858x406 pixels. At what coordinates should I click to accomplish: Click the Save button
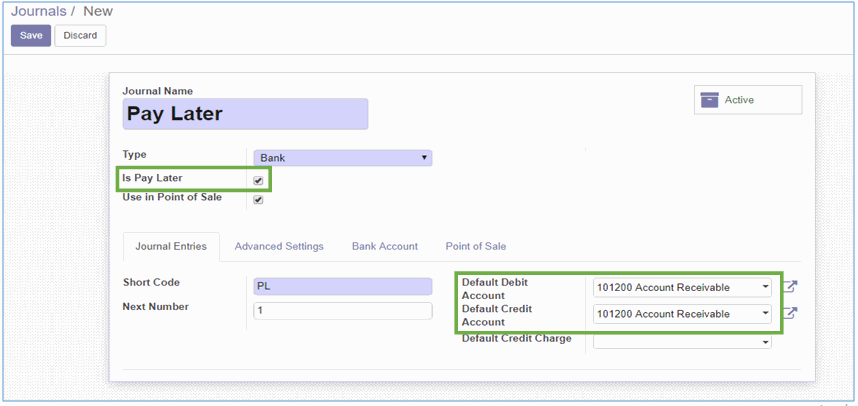pos(30,35)
